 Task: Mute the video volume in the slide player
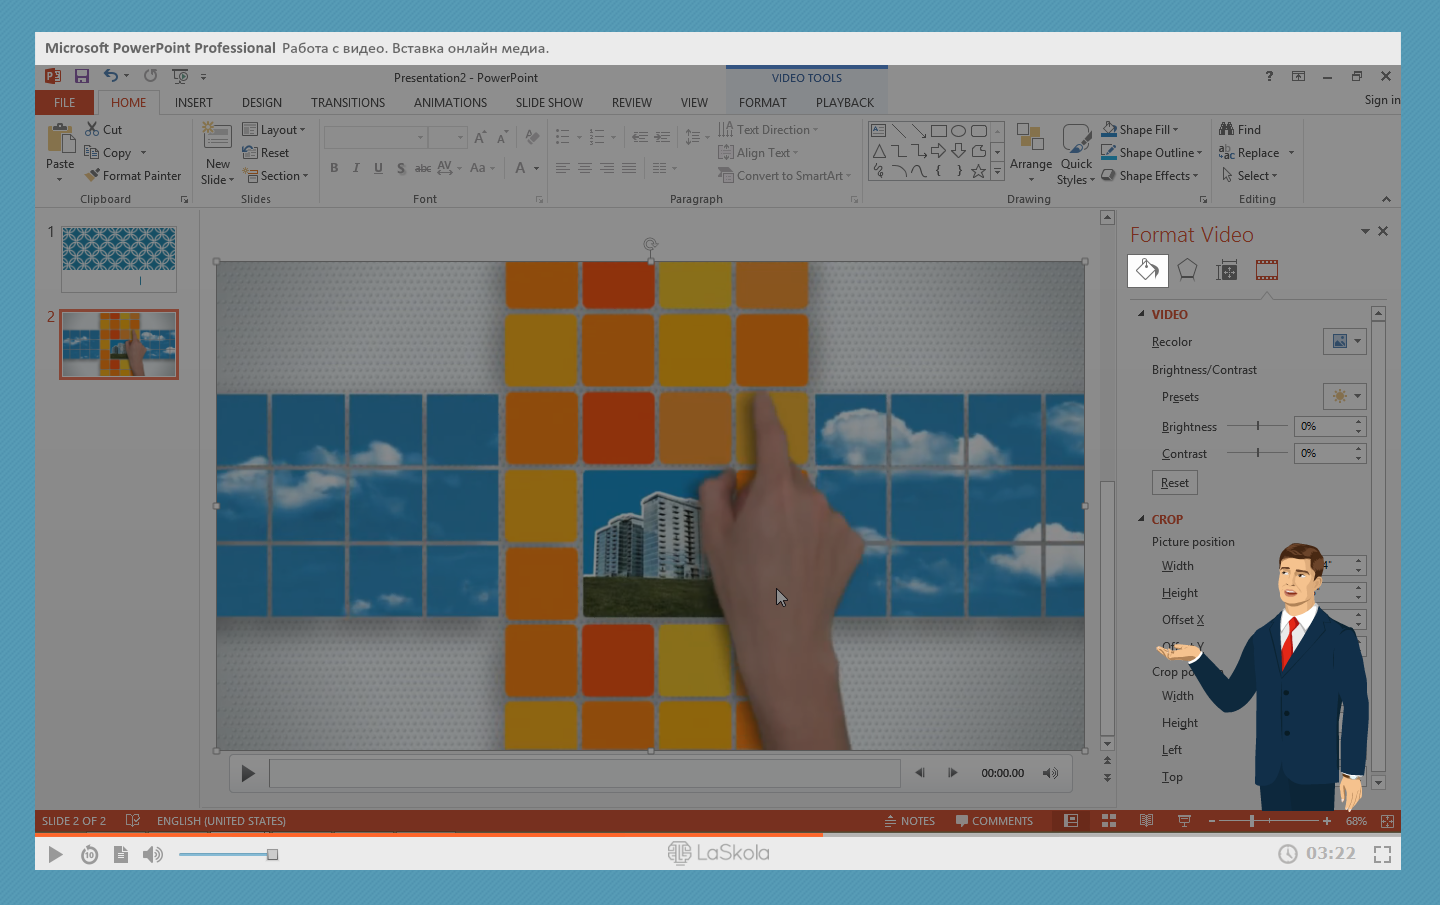pyautogui.click(x=1050, y=773)
